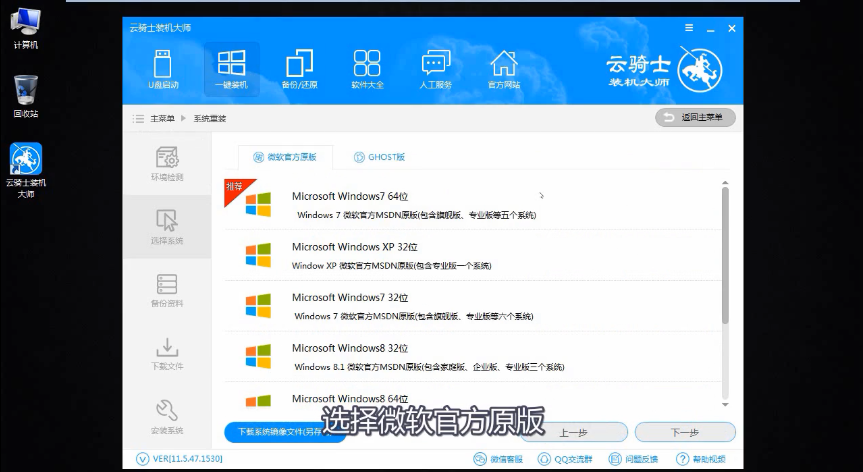Click Windows logo of Windows8 32位 entry
863x472 pixels.
(258, 356)
